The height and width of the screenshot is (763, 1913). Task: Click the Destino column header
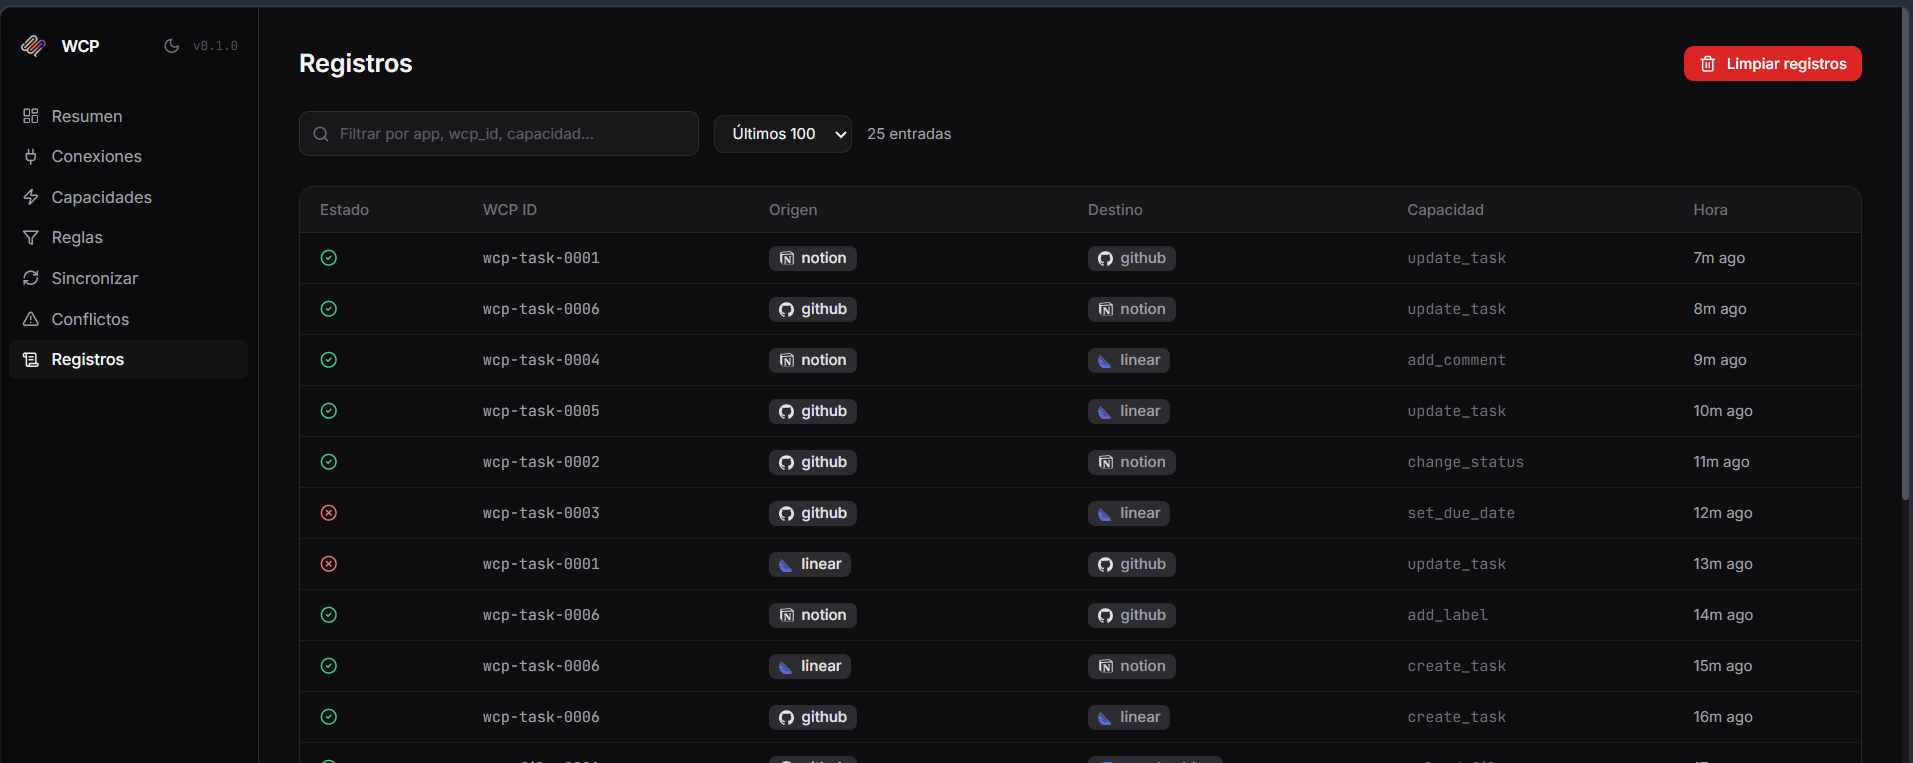pos(1115,210)
